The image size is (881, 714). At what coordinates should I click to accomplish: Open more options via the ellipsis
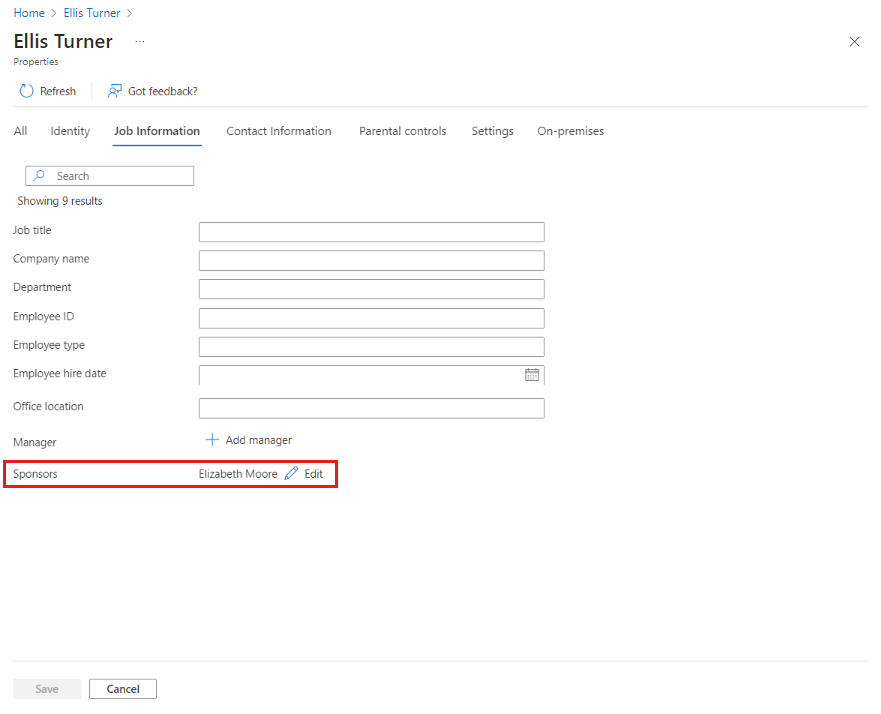point(139,42)
